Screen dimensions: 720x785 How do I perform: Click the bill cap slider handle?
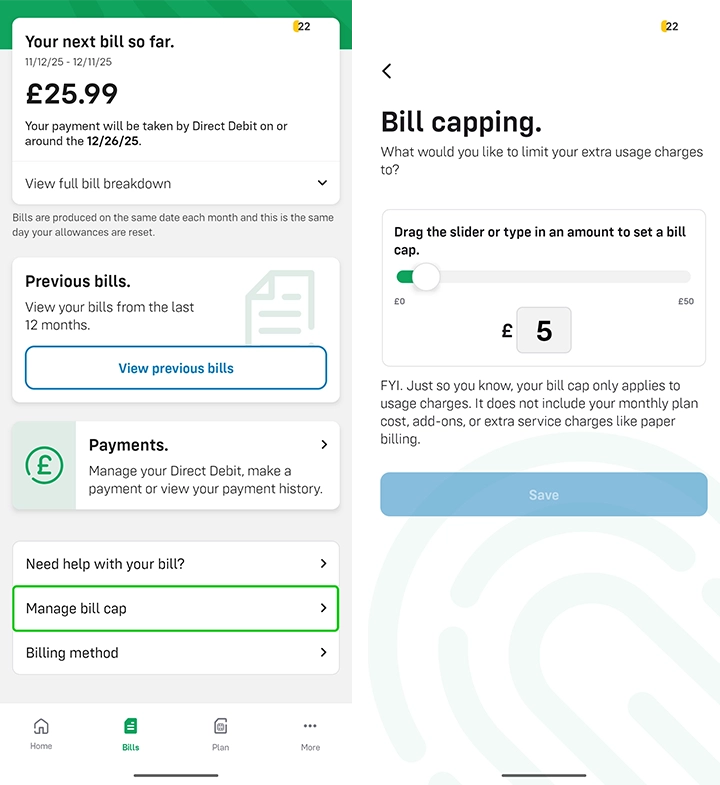point(426,277)
